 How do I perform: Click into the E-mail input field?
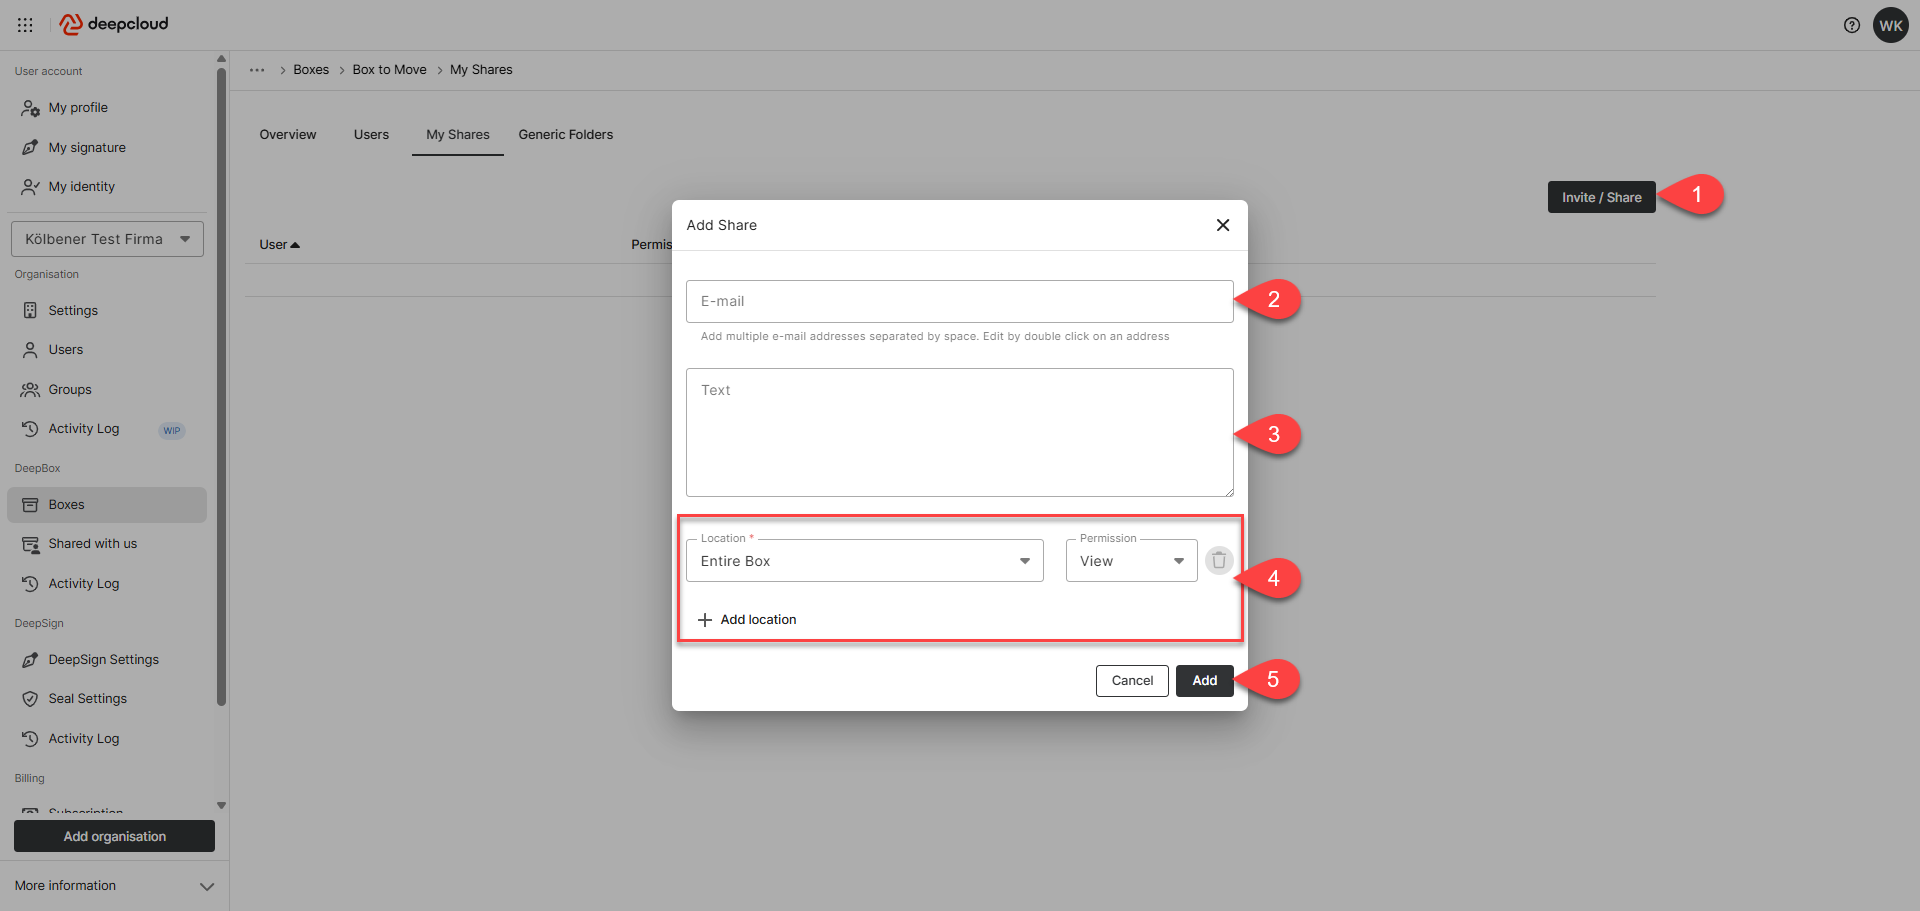(958, 302)
